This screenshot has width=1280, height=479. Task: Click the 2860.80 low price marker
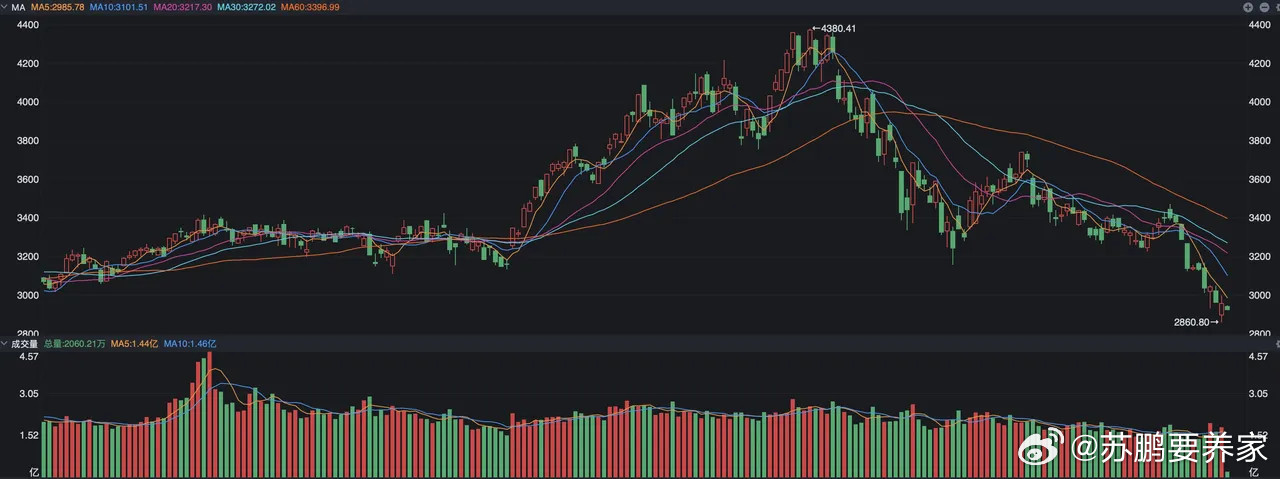click(1197, 322)
